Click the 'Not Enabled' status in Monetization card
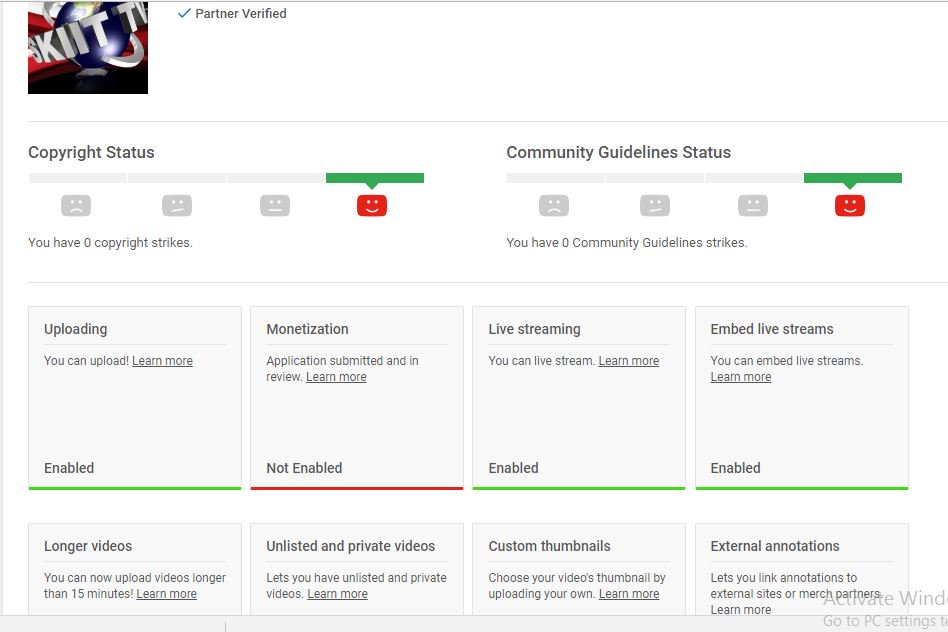 304,468
